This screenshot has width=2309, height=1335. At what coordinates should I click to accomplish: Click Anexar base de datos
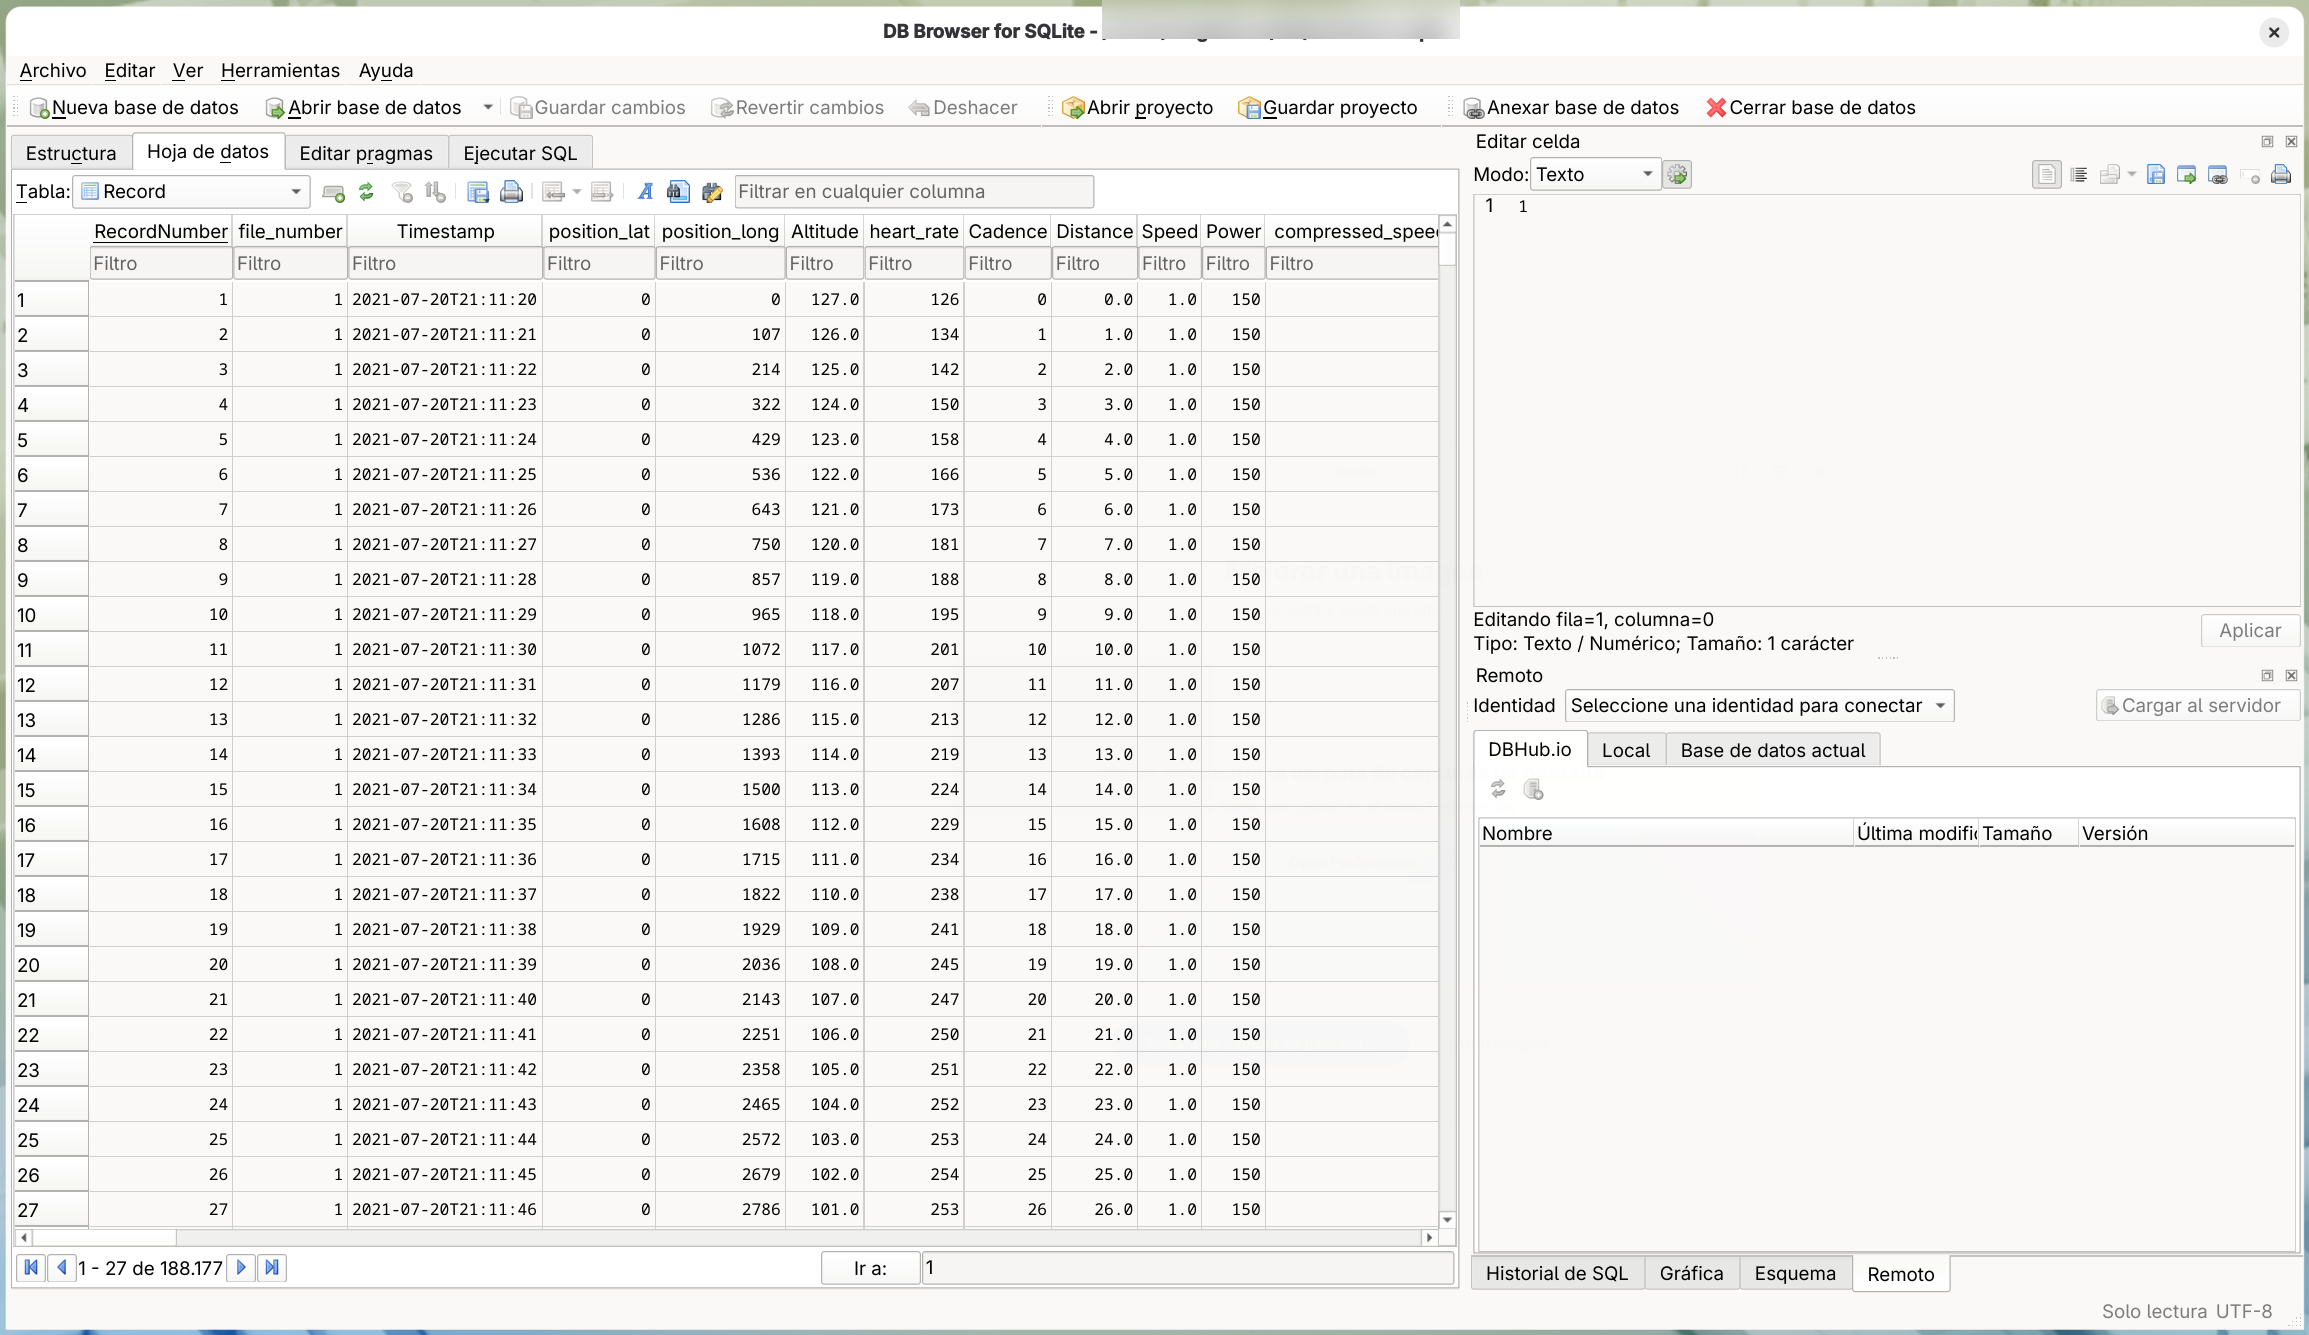point(1571,107)
